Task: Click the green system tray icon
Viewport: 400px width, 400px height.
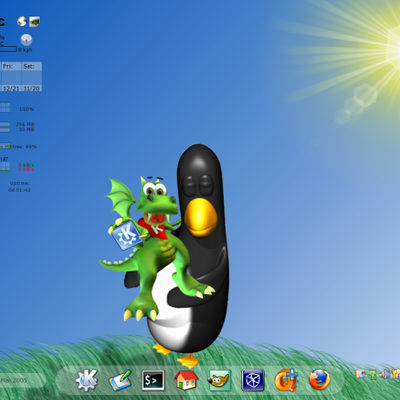Action: coord(373,375)
